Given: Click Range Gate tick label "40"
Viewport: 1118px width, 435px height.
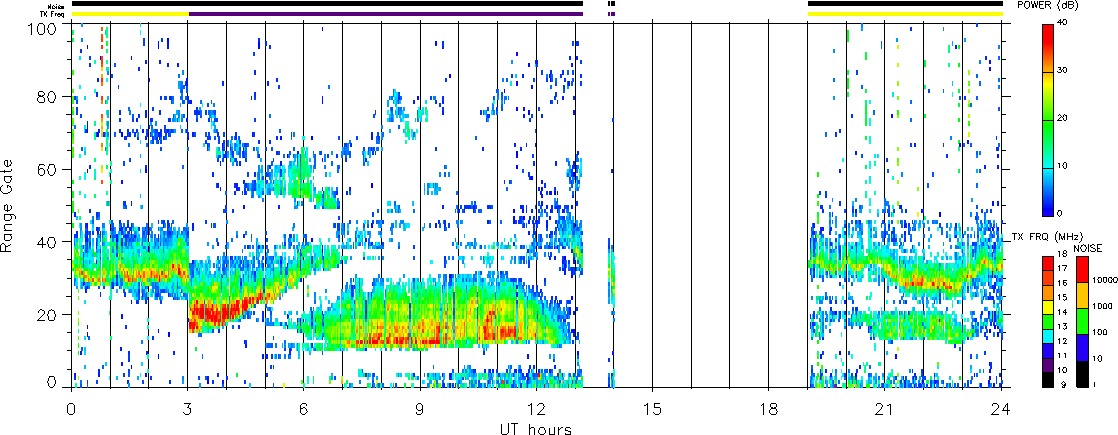Looking at the screenshot, I should pyautogui.click(x=46, y=242).
